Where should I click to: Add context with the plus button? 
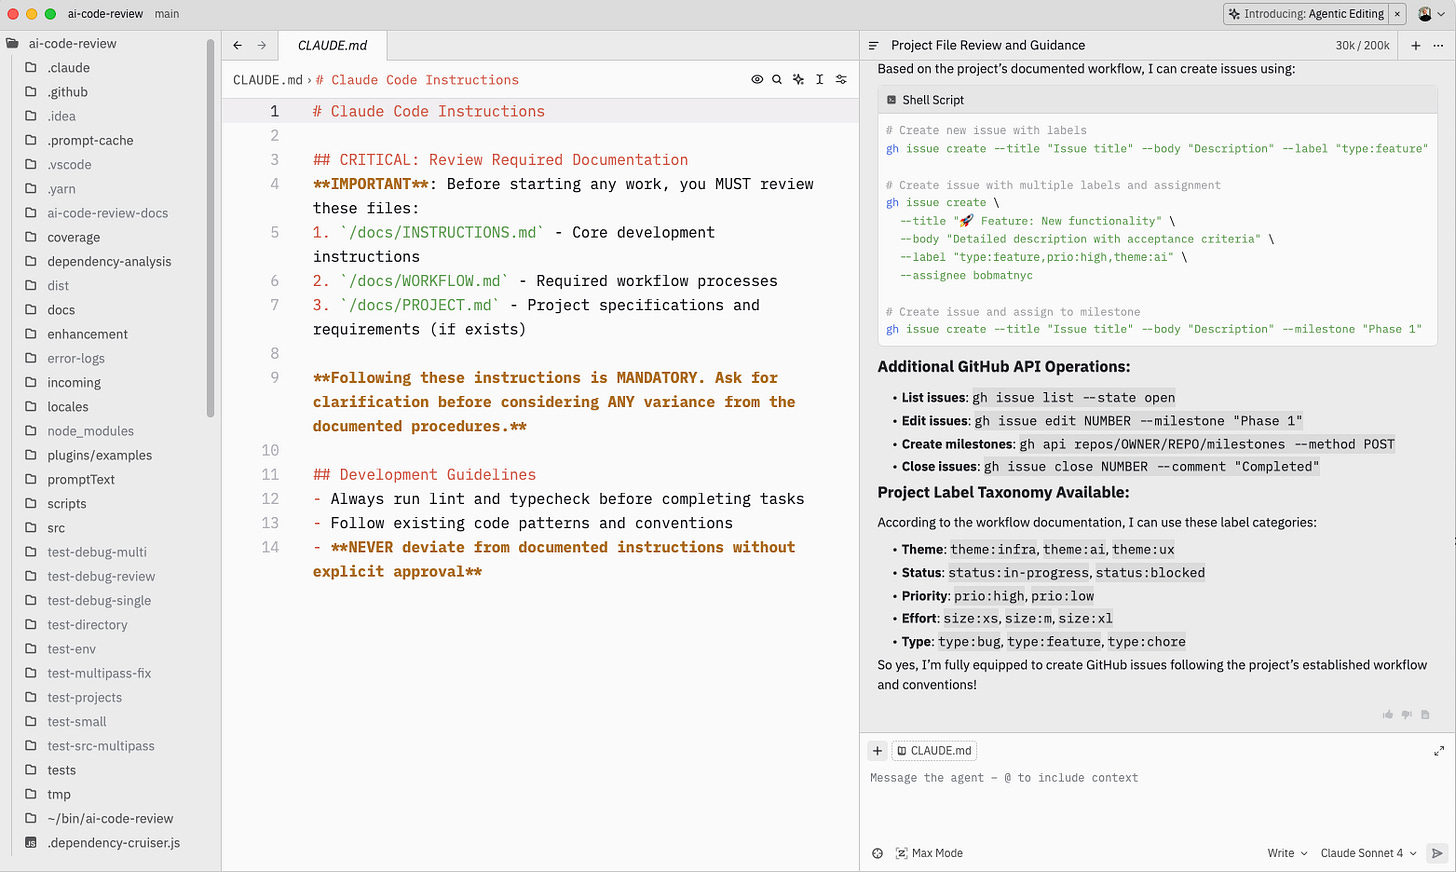[x=877, y=750]
